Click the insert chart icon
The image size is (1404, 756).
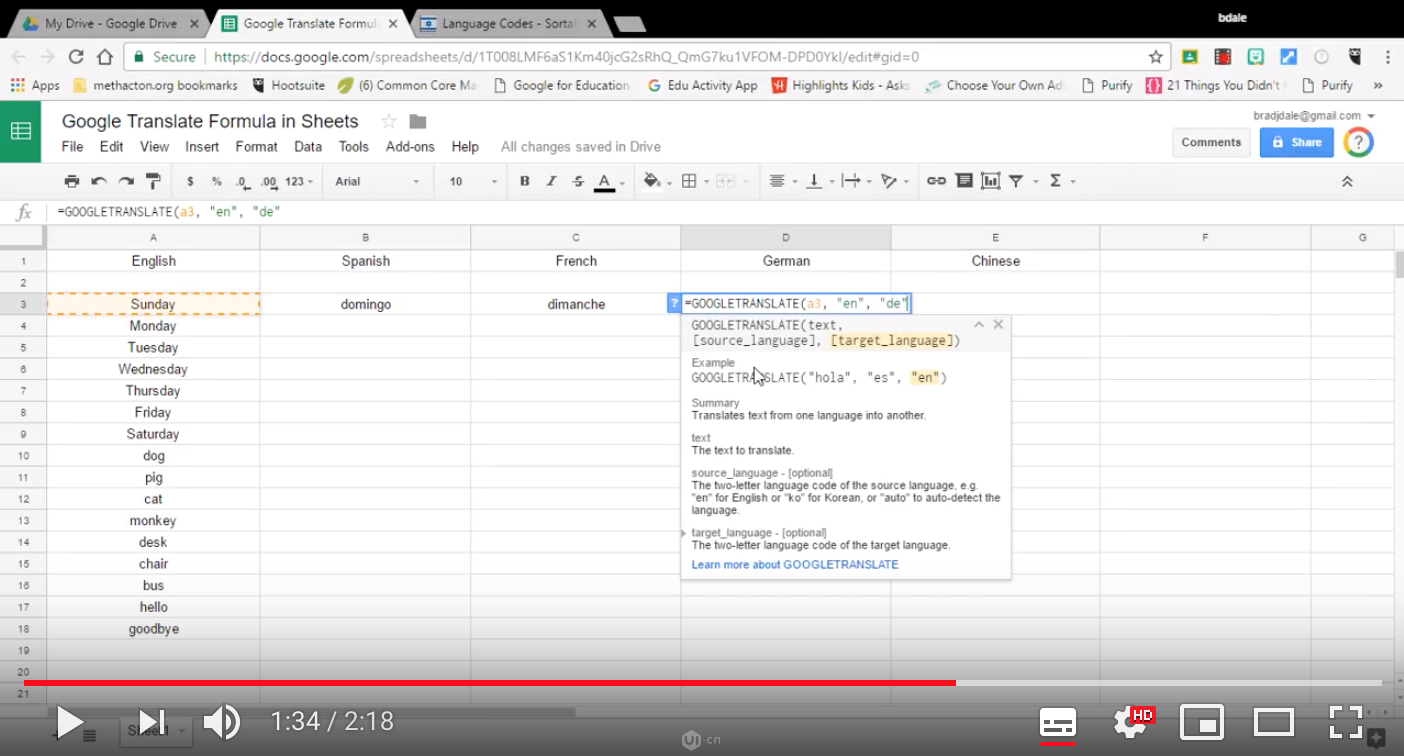pos(990,181)
